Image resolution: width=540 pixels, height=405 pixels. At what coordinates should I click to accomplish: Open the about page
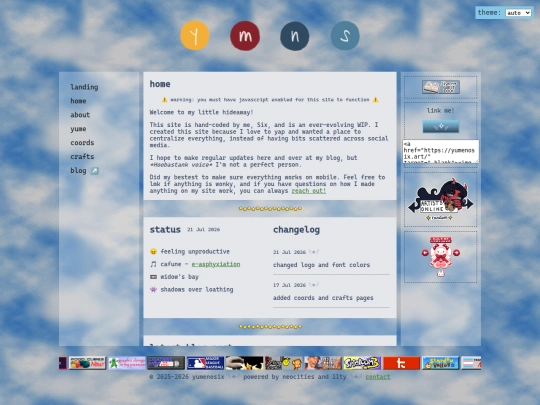[x=80, y=115]
